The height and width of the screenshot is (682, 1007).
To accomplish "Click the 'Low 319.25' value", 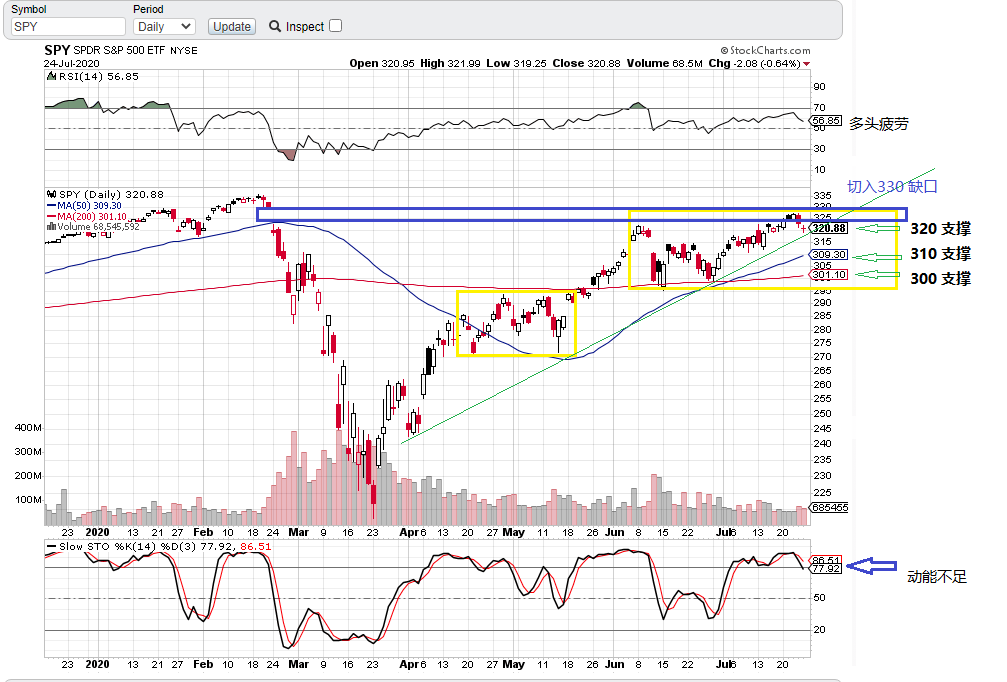I will point(516,64).
